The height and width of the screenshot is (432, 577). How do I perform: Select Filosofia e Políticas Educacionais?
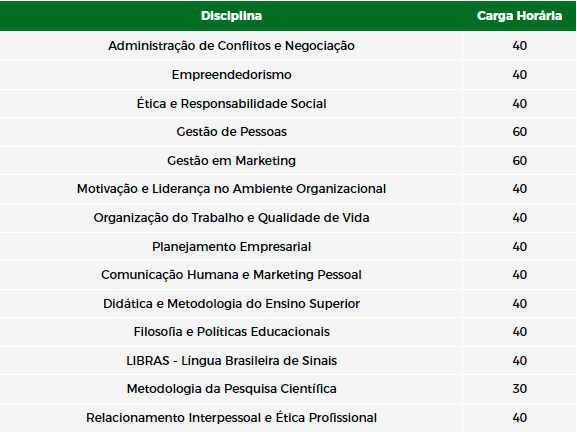point(231,332)
